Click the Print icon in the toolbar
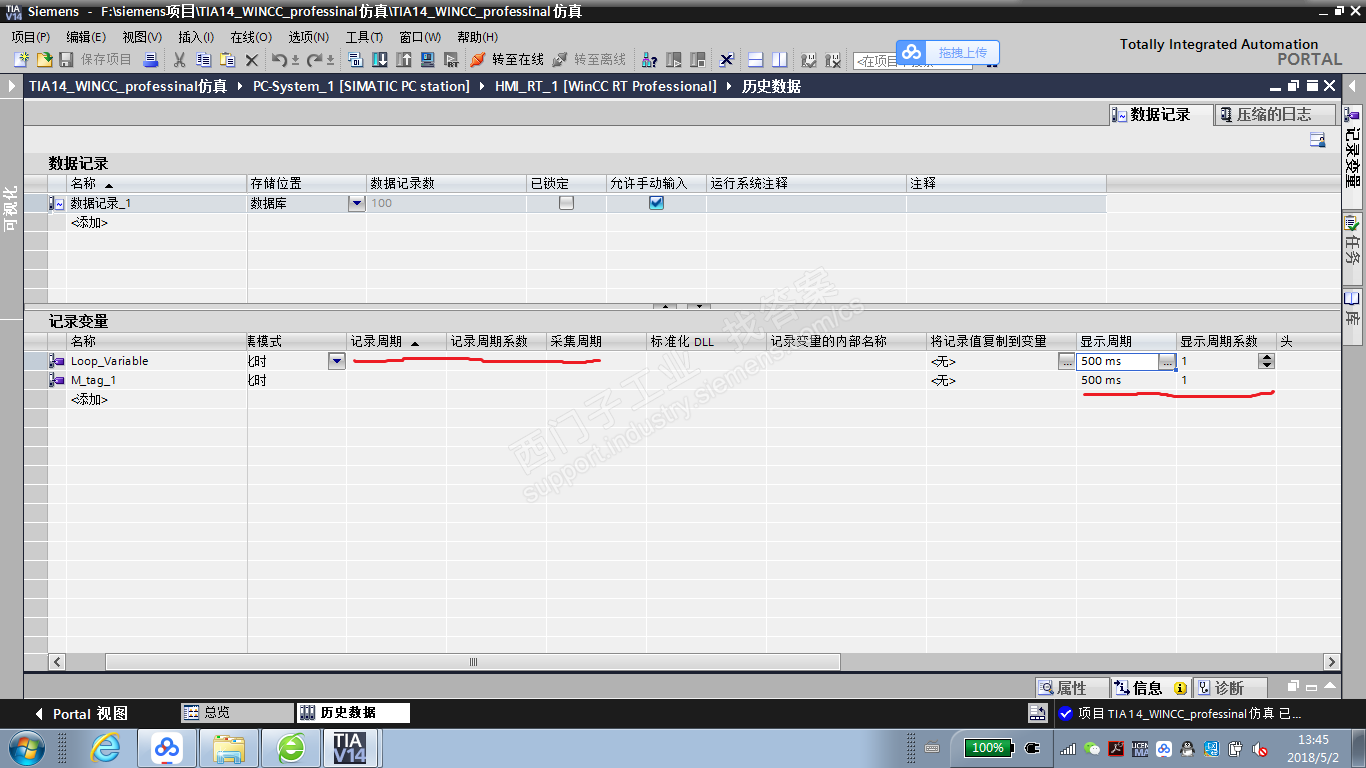1366x768 pixels. pyautogui.click(x=151, y=60)
